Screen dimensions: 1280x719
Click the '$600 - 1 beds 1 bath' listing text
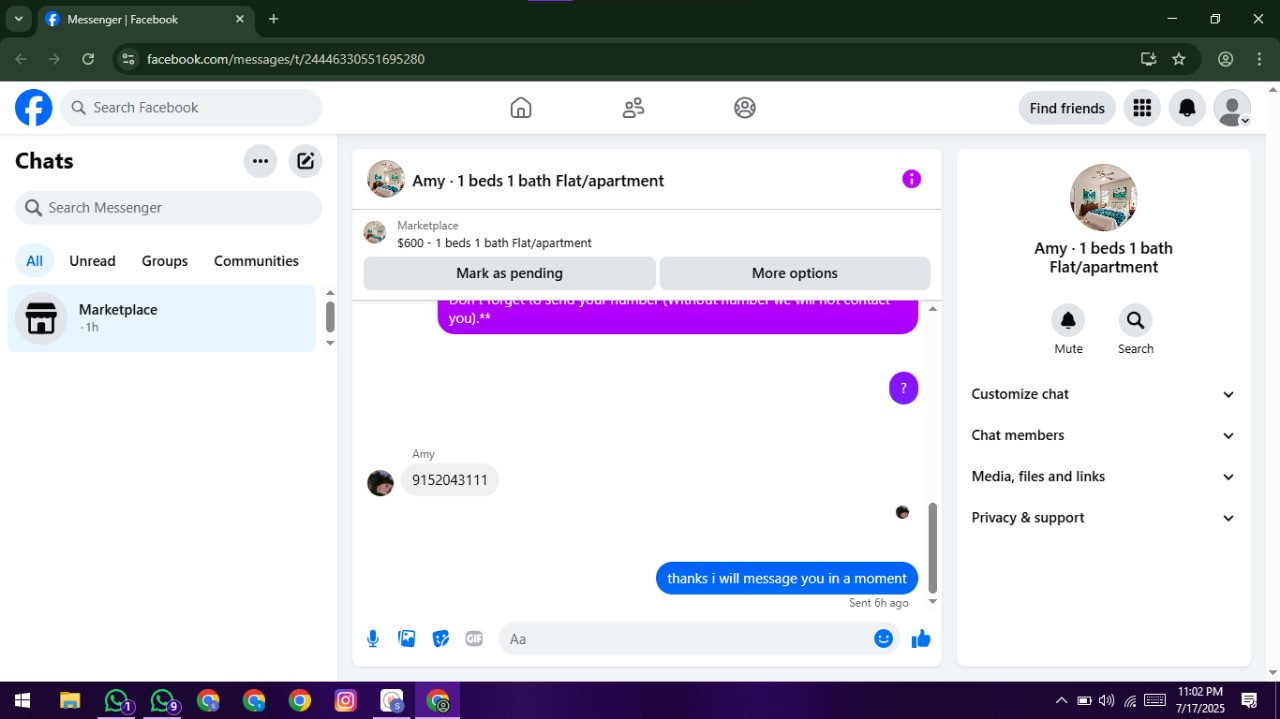point(494,243)
